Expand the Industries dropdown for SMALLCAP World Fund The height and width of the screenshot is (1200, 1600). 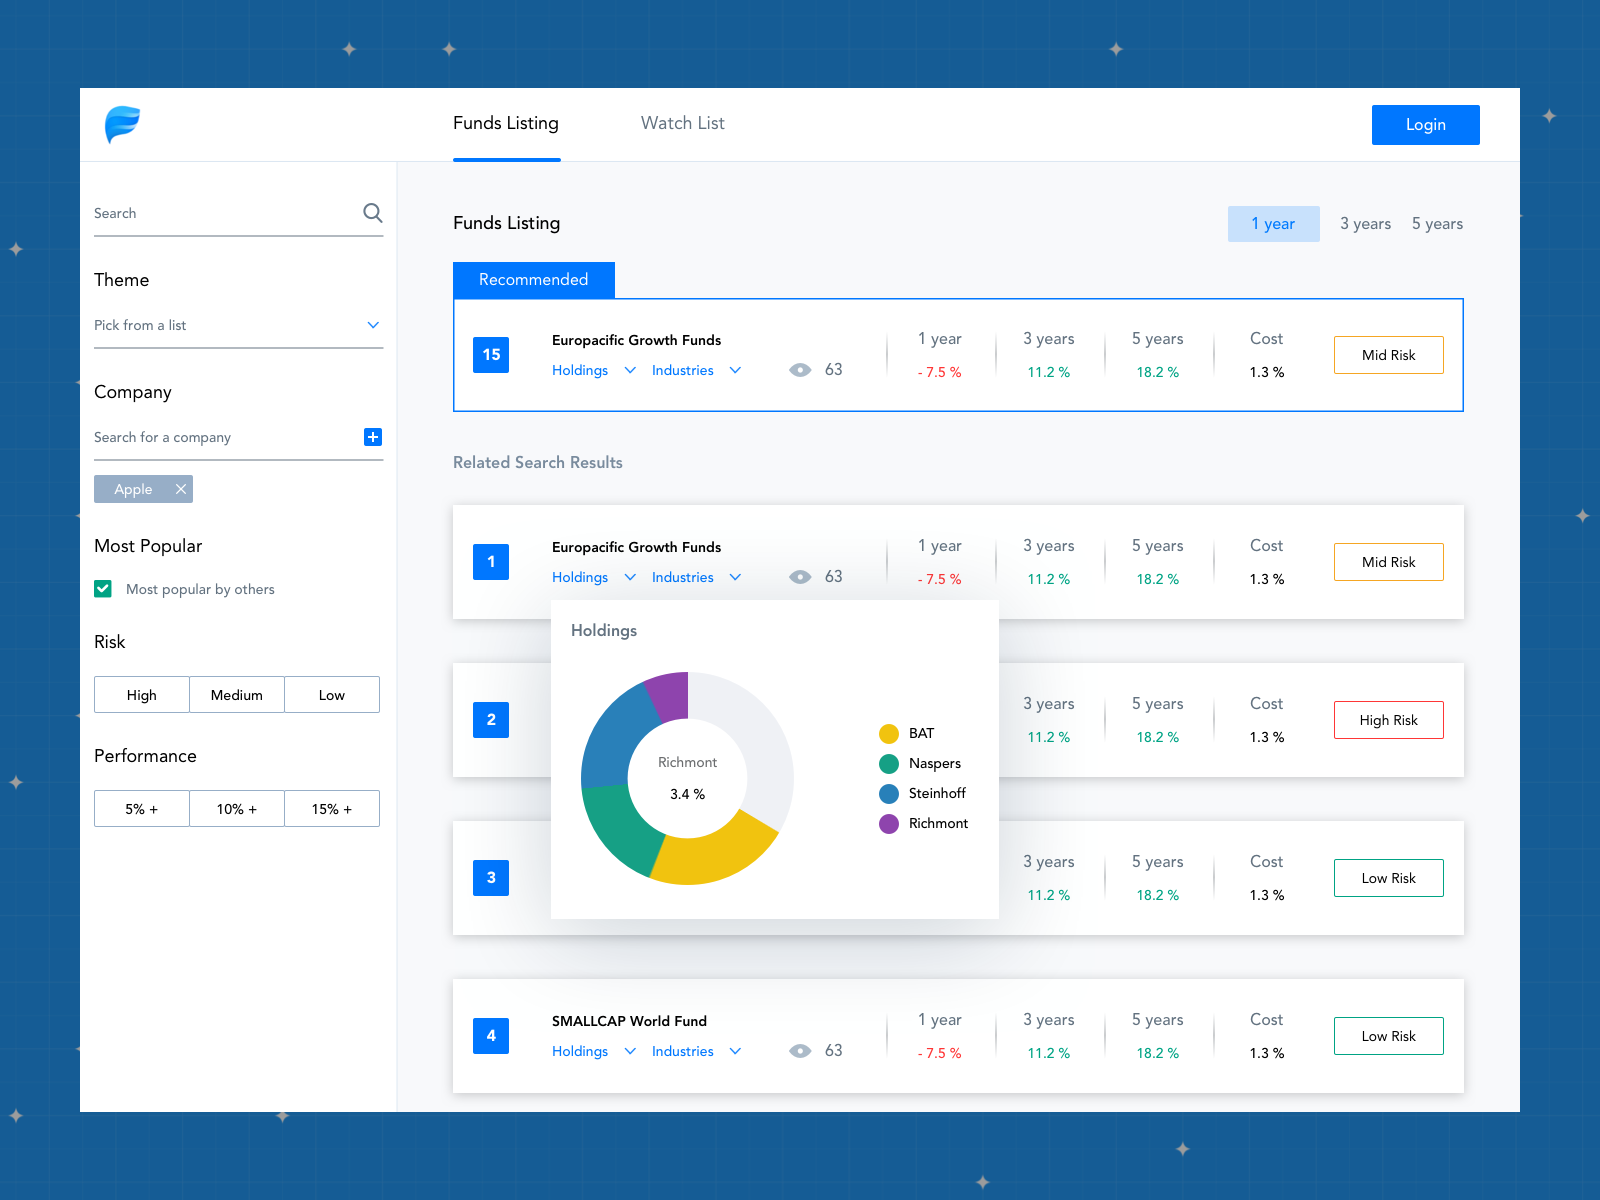click(x=697, y=1051)
